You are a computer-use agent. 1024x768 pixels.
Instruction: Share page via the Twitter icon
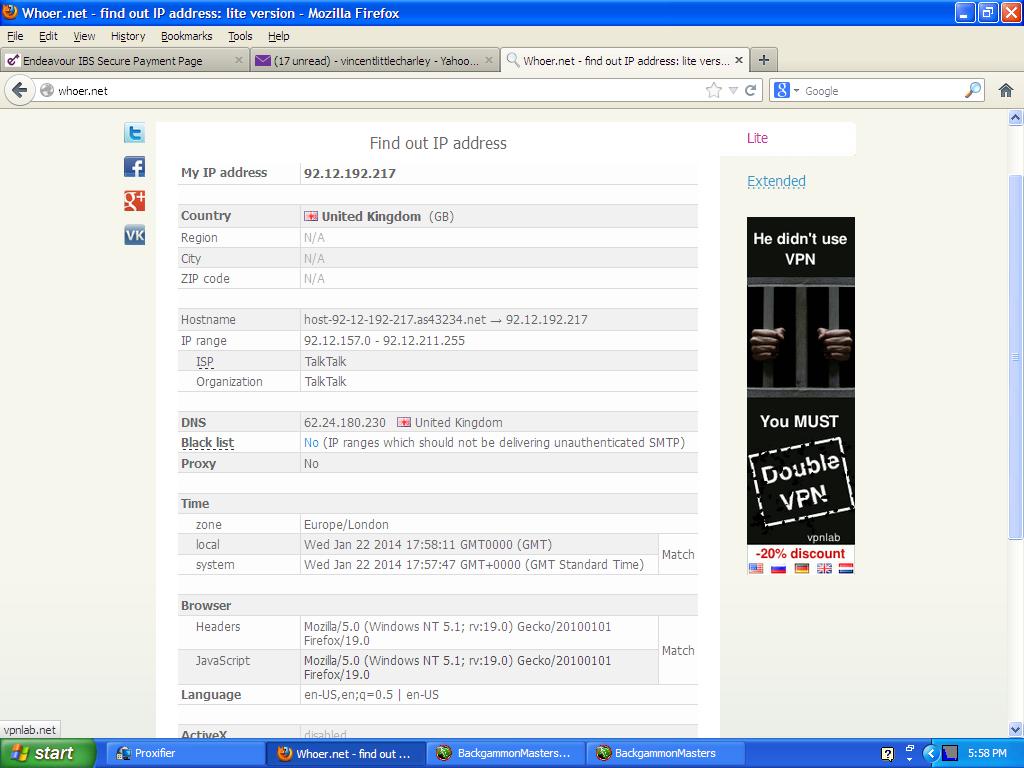coord(135,133)
